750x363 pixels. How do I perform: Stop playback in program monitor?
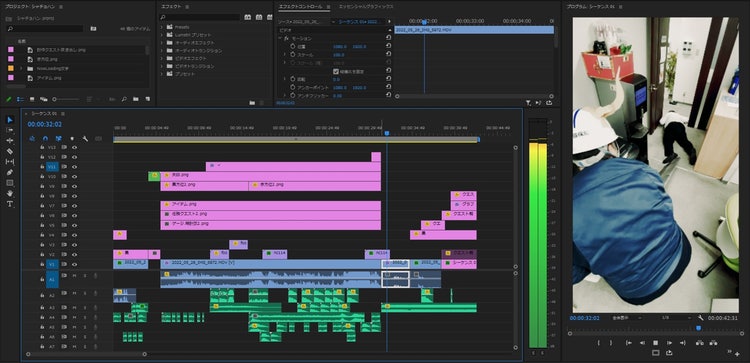point(655,342)
